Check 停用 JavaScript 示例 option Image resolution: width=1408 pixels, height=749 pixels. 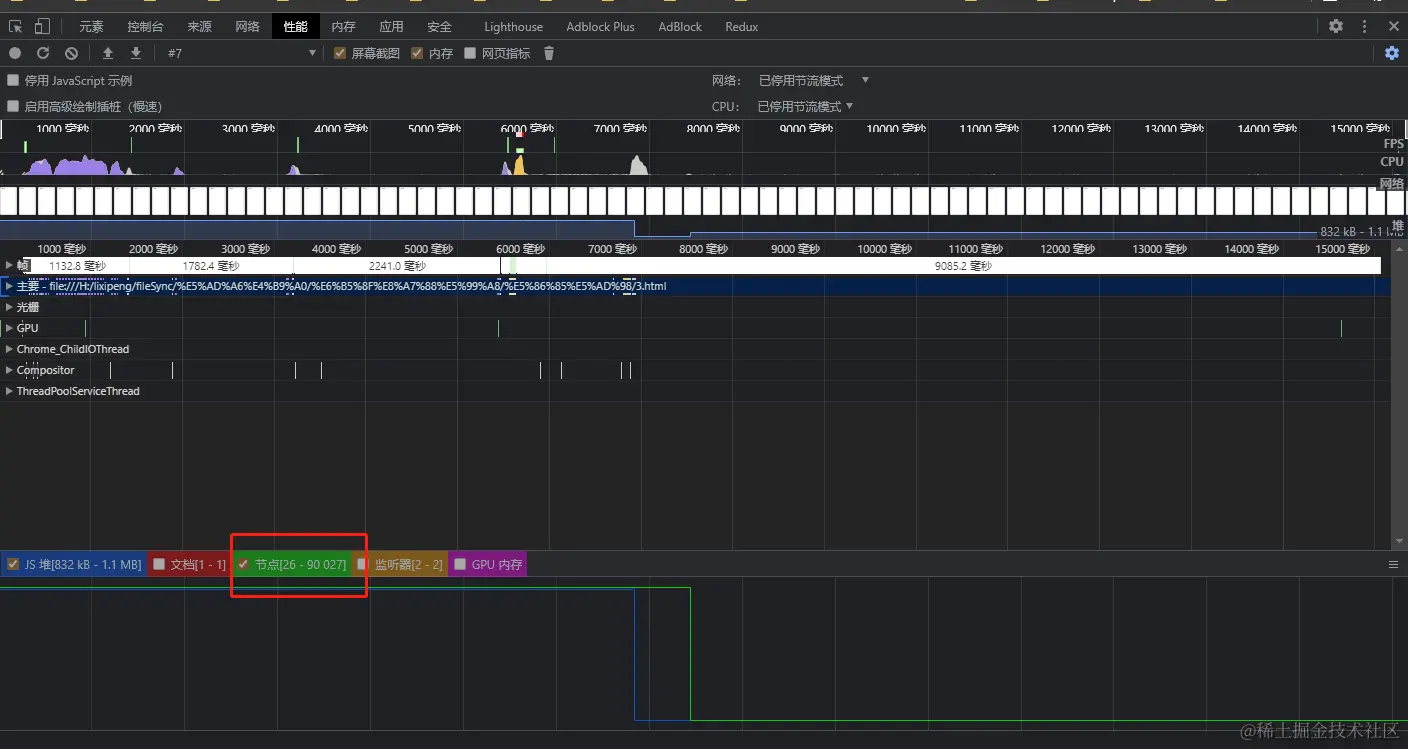pyautogui.click(x=13, y=80)
